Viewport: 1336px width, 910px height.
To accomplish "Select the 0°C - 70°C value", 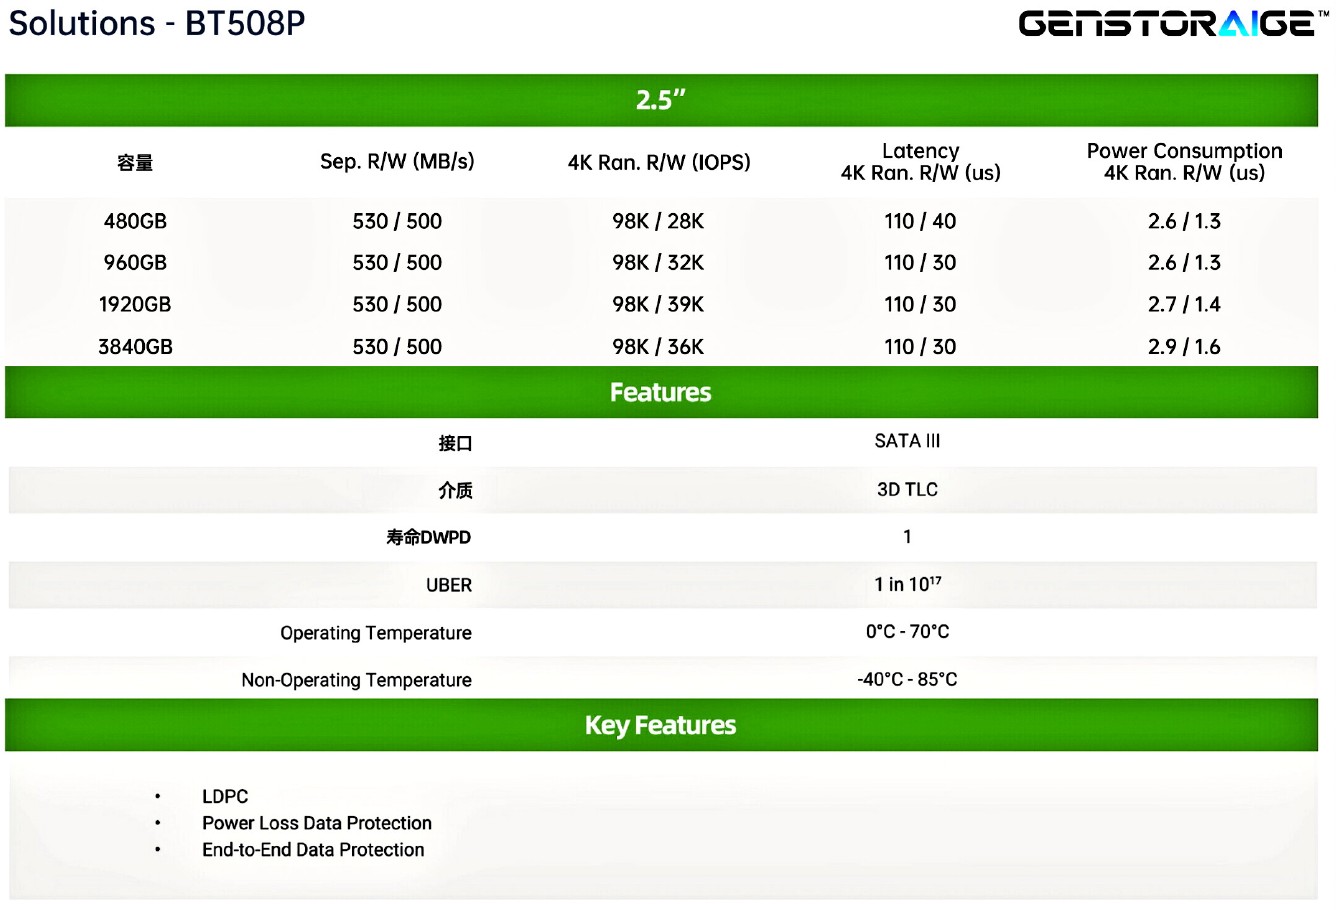I will (907, 632).
